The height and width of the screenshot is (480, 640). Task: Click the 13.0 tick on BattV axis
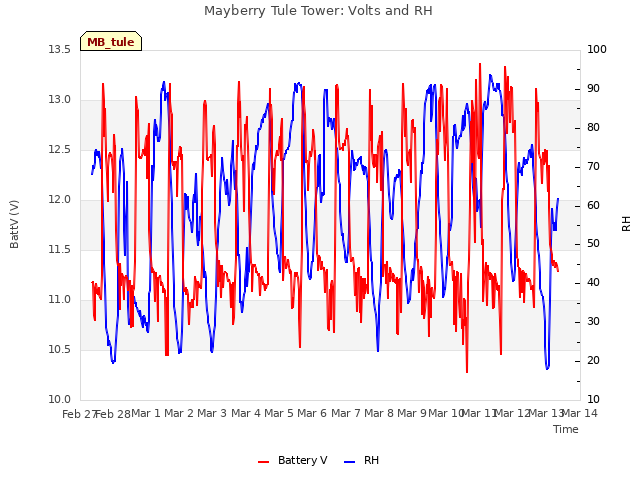click(x=60, y=100)
